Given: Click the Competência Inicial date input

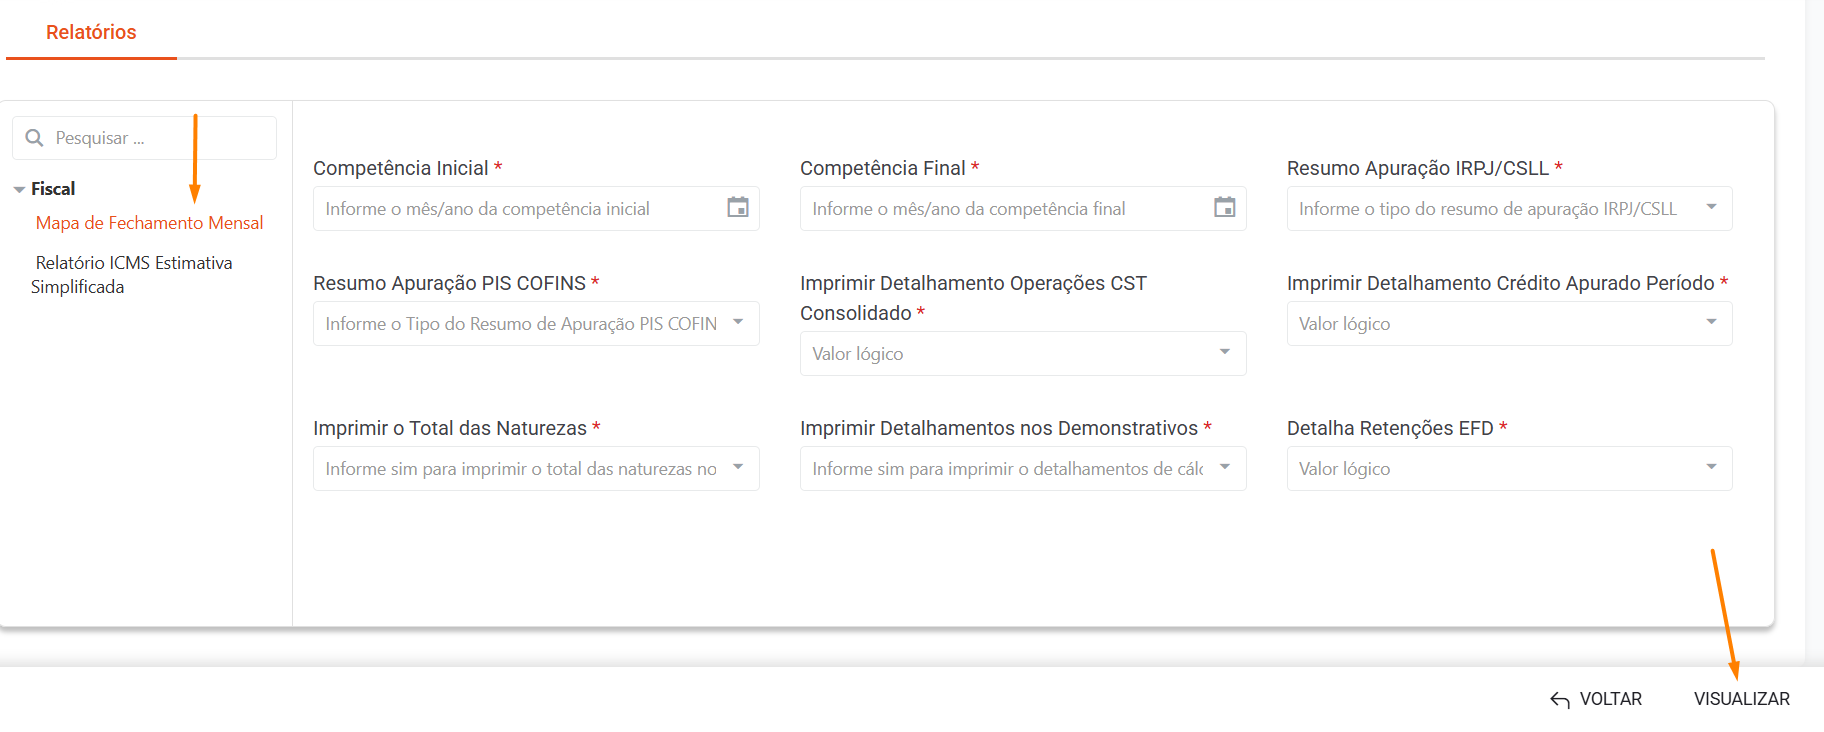Looking at the screenshot, I should click(515, 209).
